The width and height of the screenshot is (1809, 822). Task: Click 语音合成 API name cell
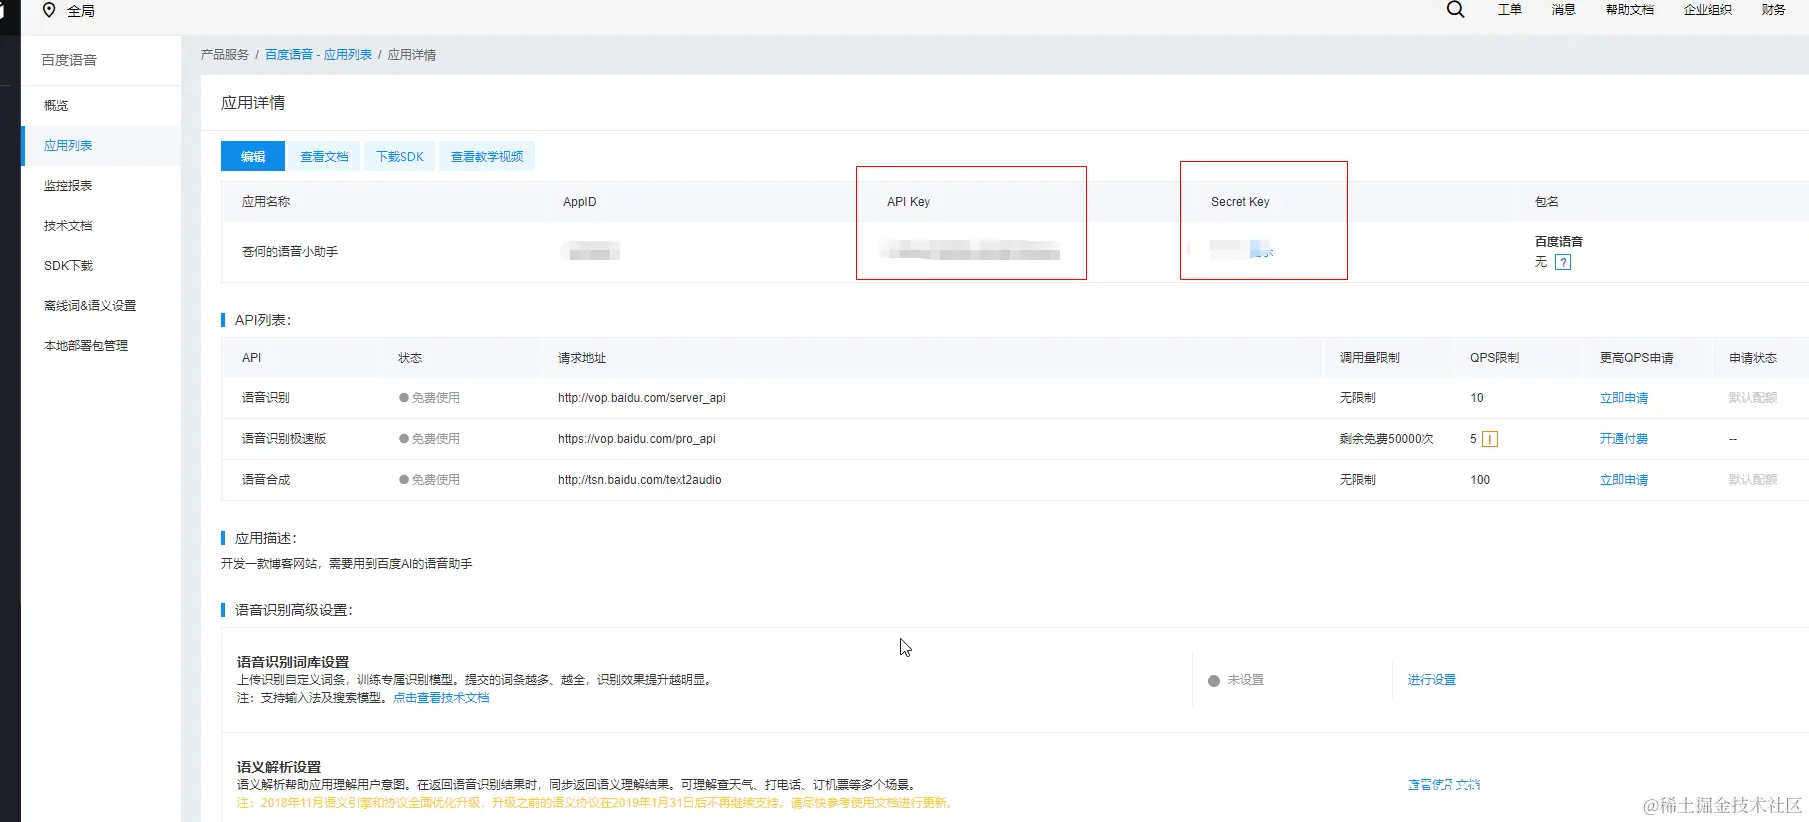[266, 480]
